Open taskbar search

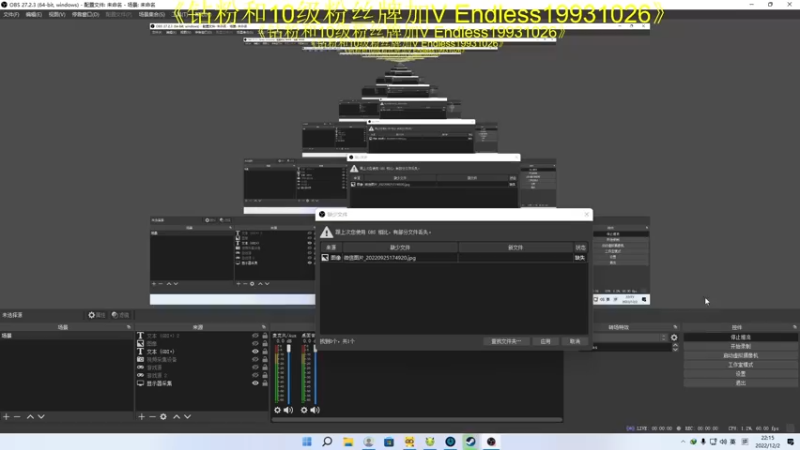click(327, 441)
